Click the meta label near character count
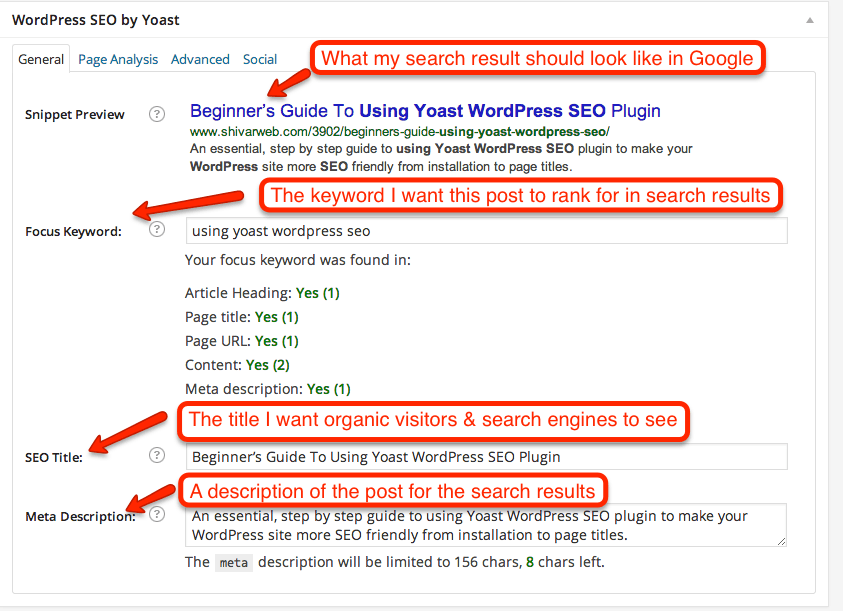Image resolution: width=843 pixels, height=611 pixels. click(233, 562)
